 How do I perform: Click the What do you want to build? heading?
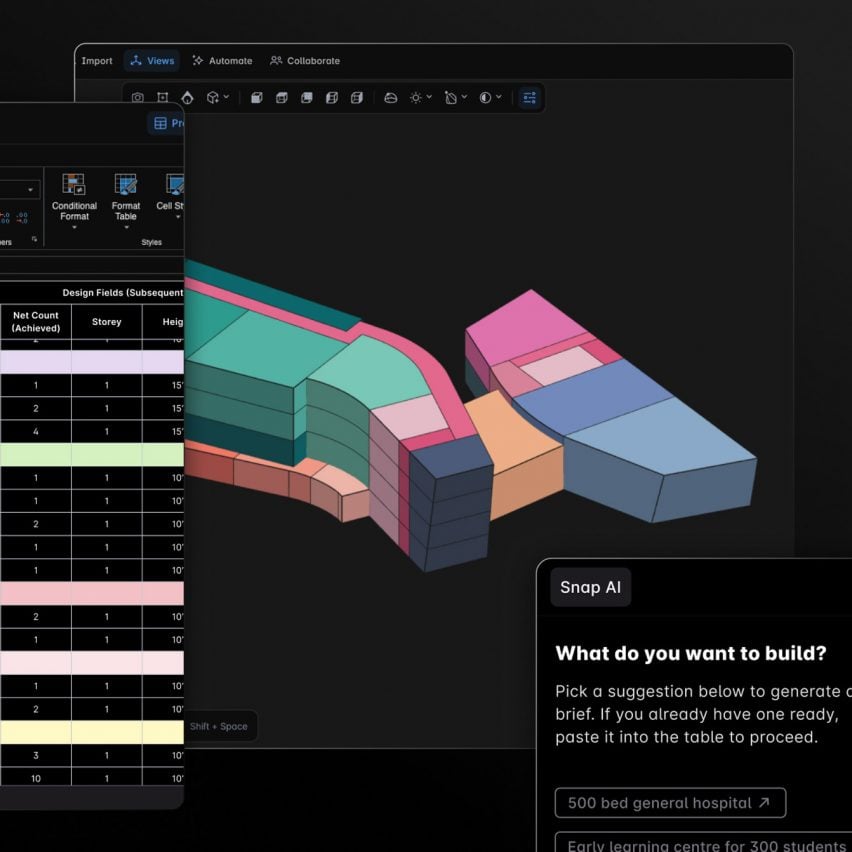coord(691,653)
